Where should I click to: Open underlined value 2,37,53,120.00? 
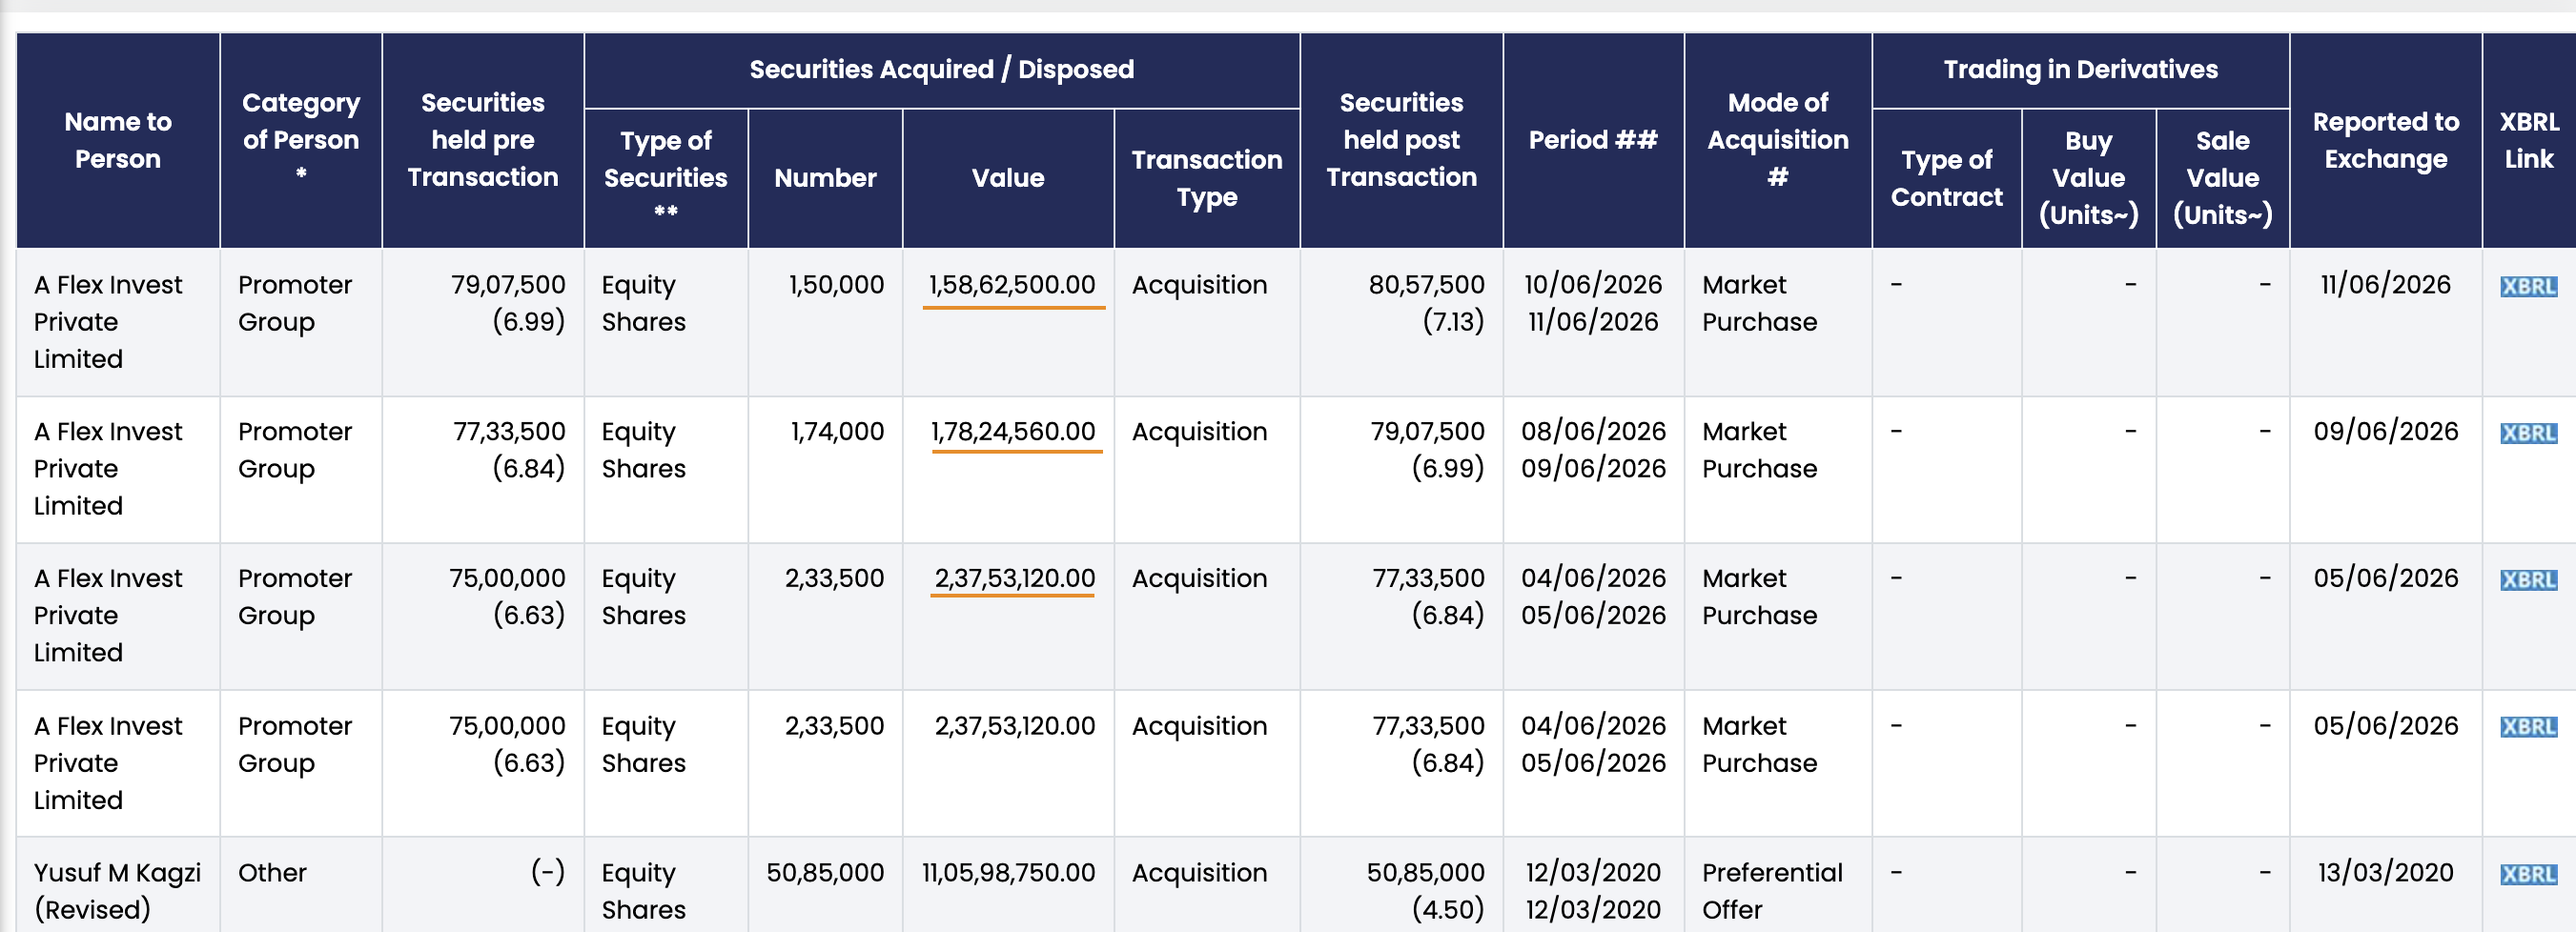click(1014, 578)
